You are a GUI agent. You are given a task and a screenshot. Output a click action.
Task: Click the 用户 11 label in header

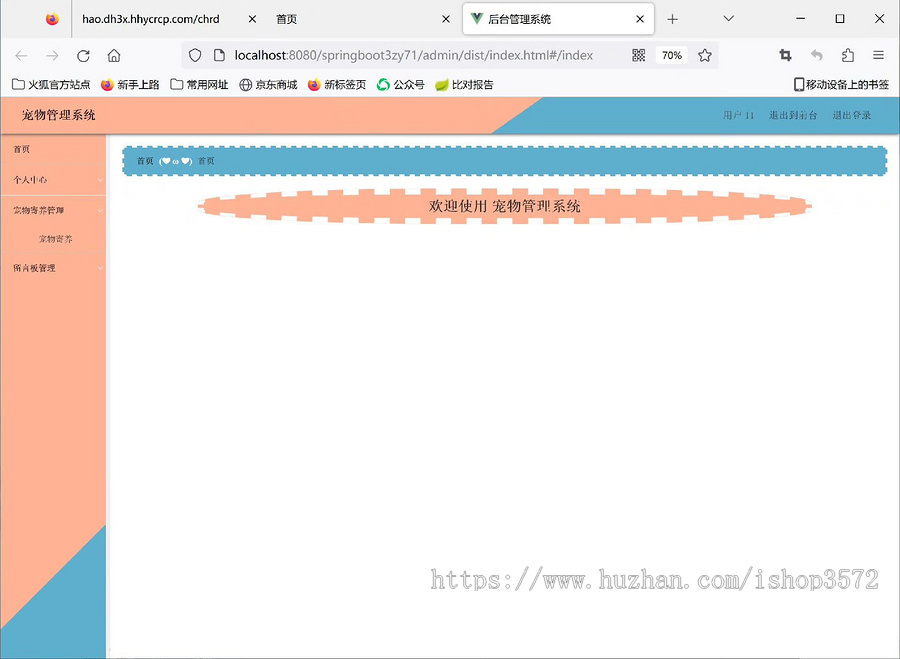[738, 115]
